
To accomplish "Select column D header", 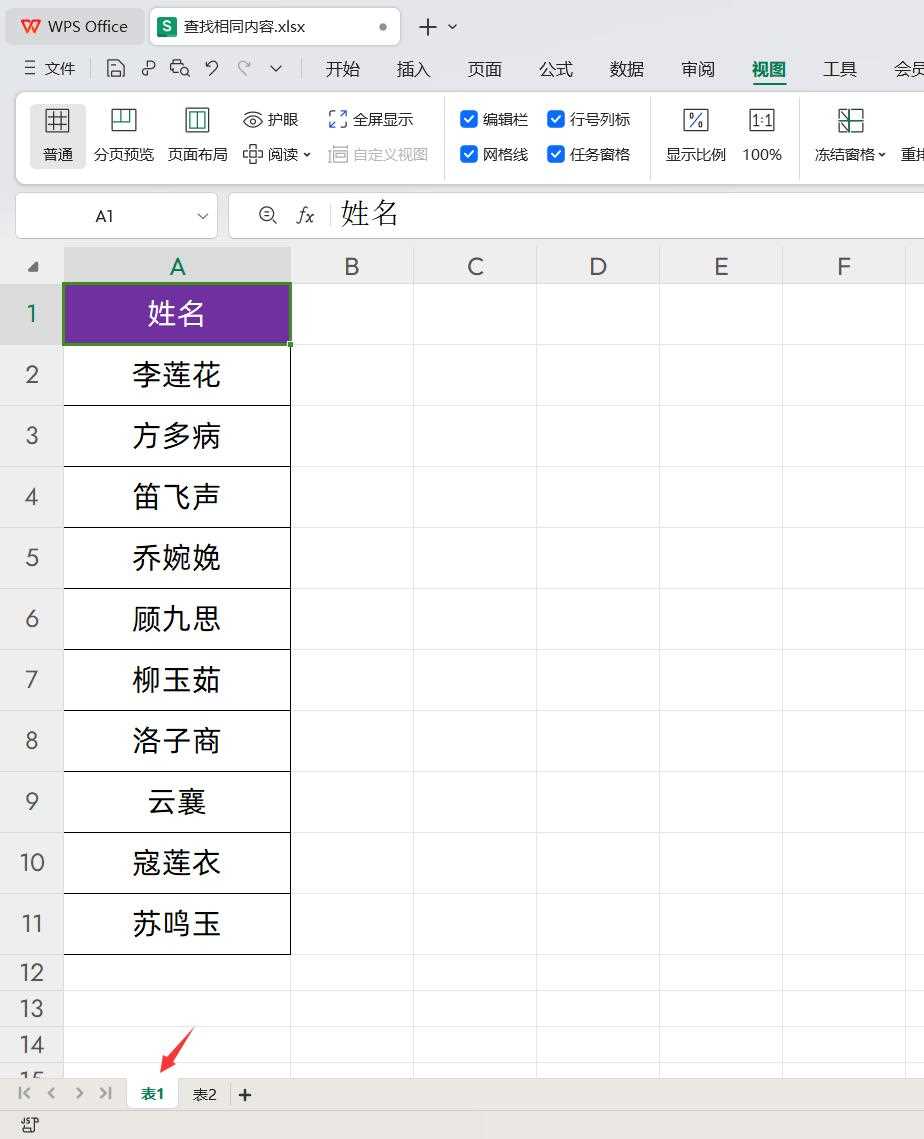I will 598,266.
